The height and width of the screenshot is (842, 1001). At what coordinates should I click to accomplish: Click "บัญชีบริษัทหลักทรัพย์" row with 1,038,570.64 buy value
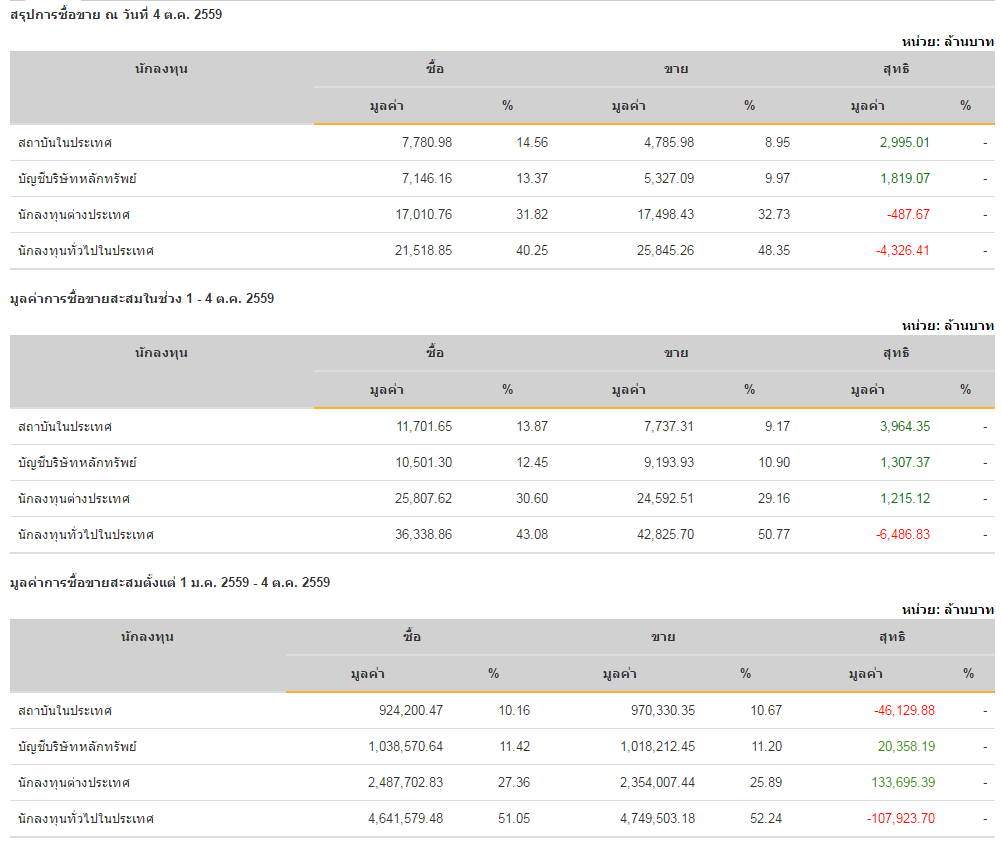click(77, 747)
